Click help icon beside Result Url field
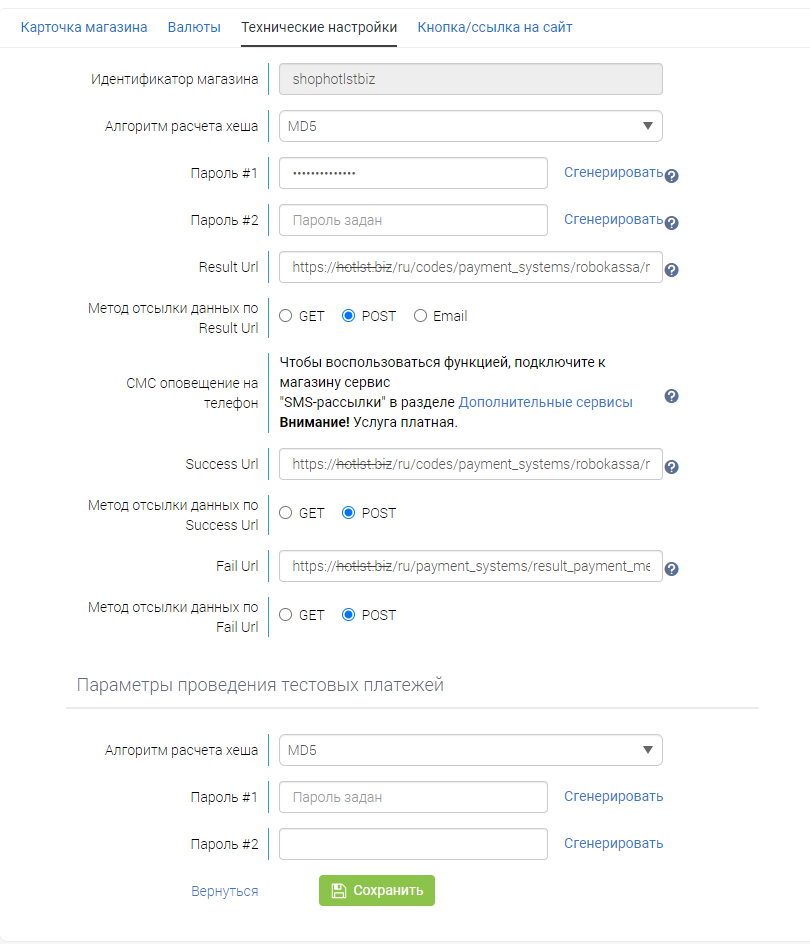This screenshot has width=810, height=944. click(672, 270)
